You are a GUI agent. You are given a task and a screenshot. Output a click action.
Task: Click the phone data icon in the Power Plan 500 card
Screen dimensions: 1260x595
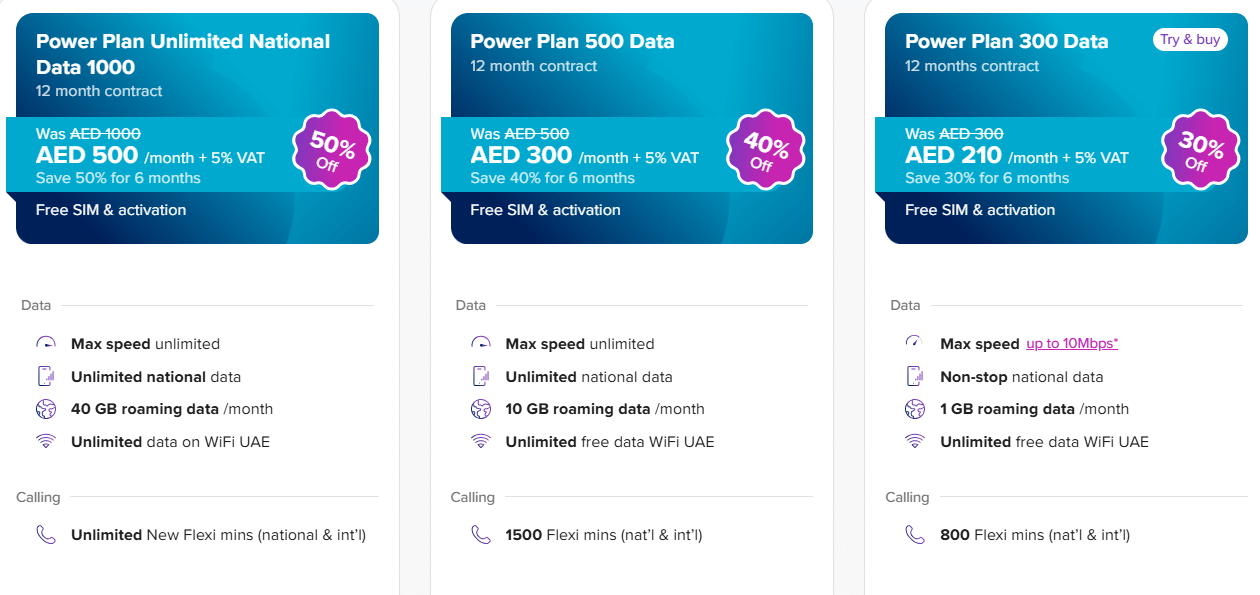(481, 376)
